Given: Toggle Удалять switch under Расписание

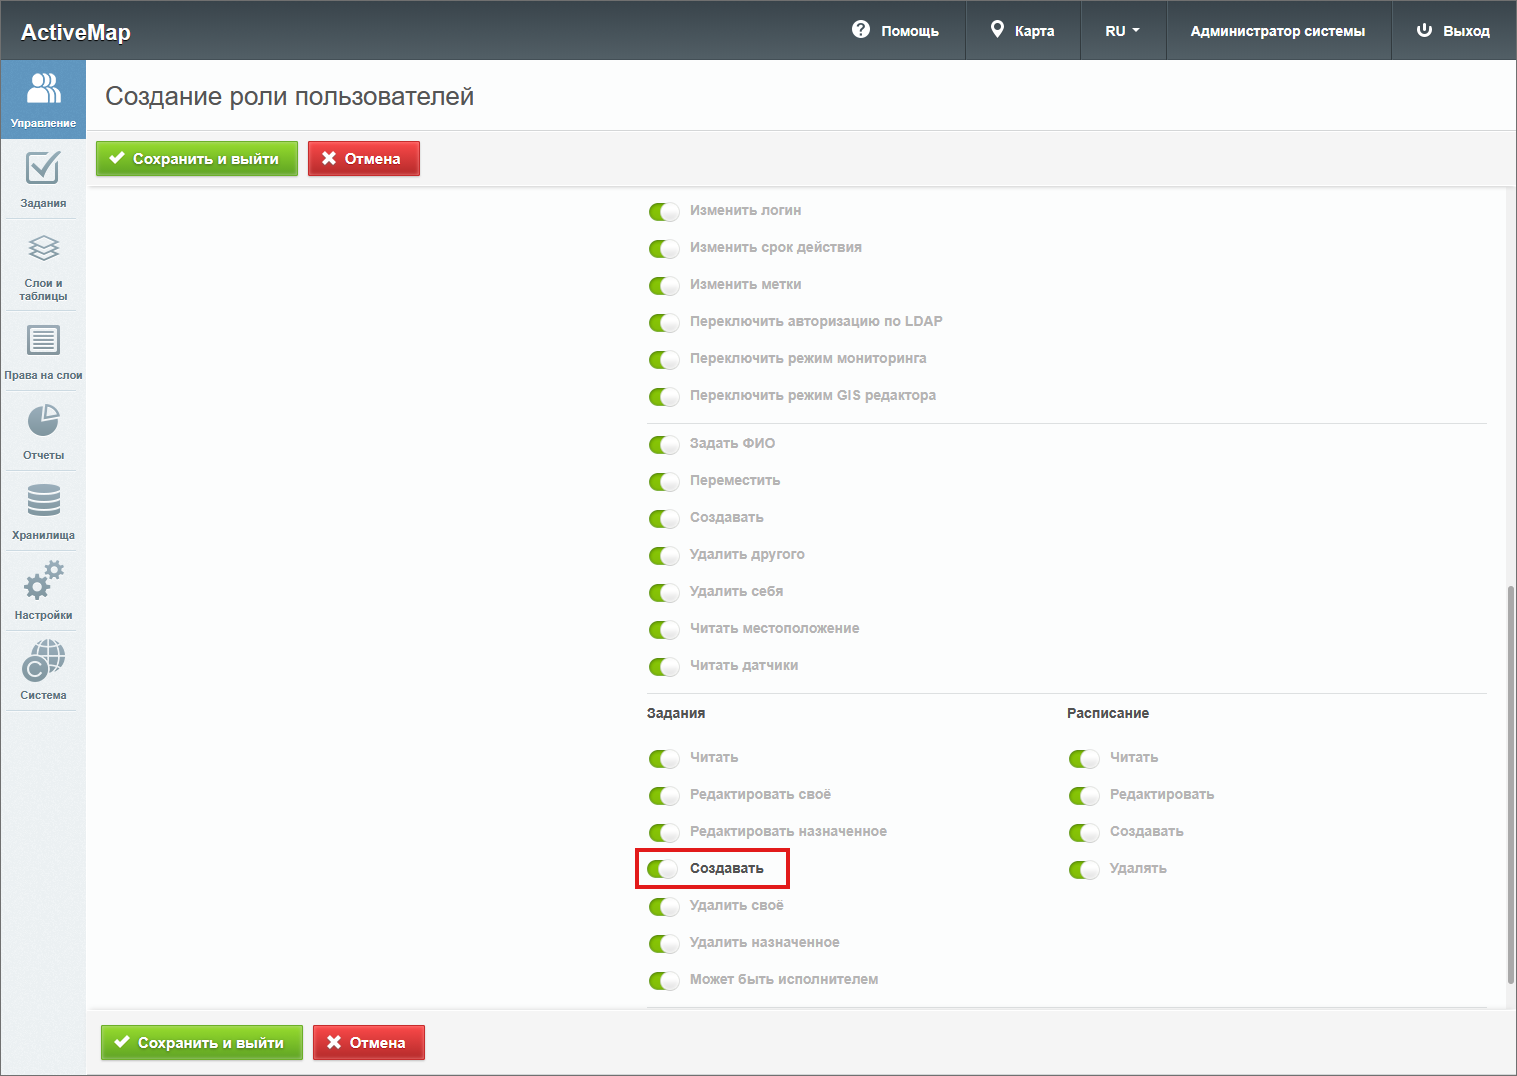Looking at the screenshot, I should click(1084, 869).
